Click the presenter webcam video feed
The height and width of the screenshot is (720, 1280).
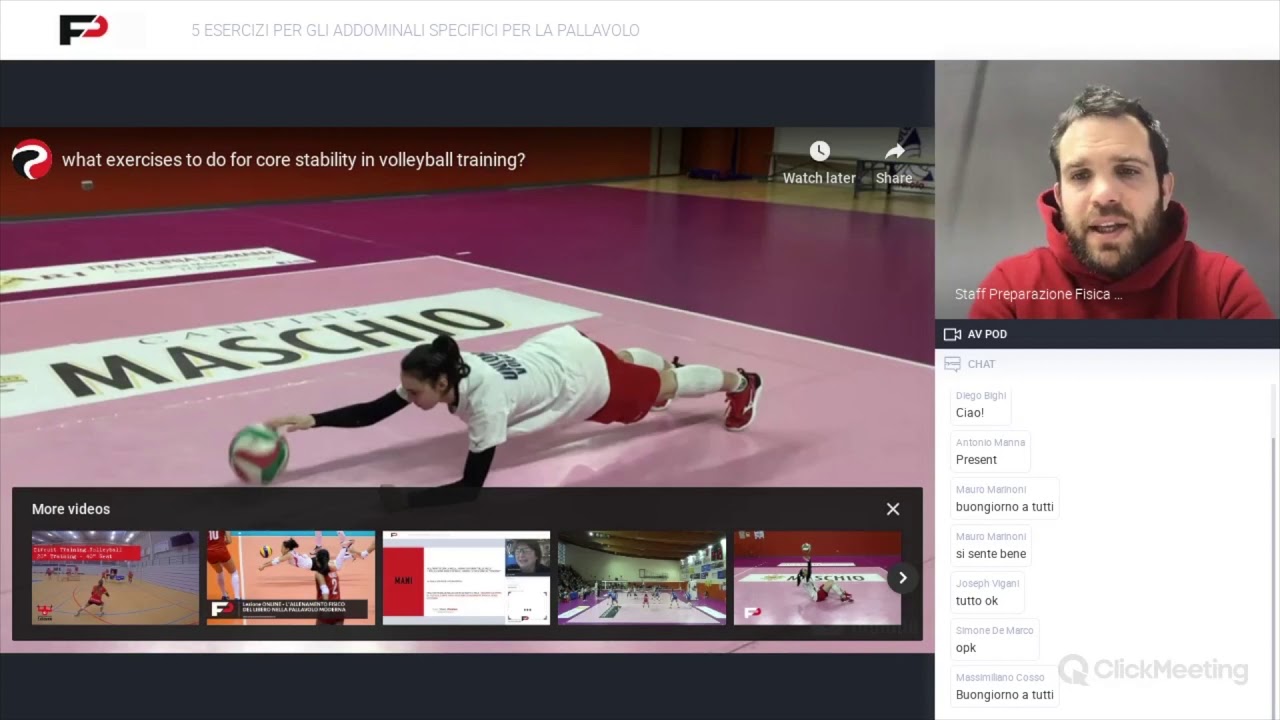[1107, 190]
